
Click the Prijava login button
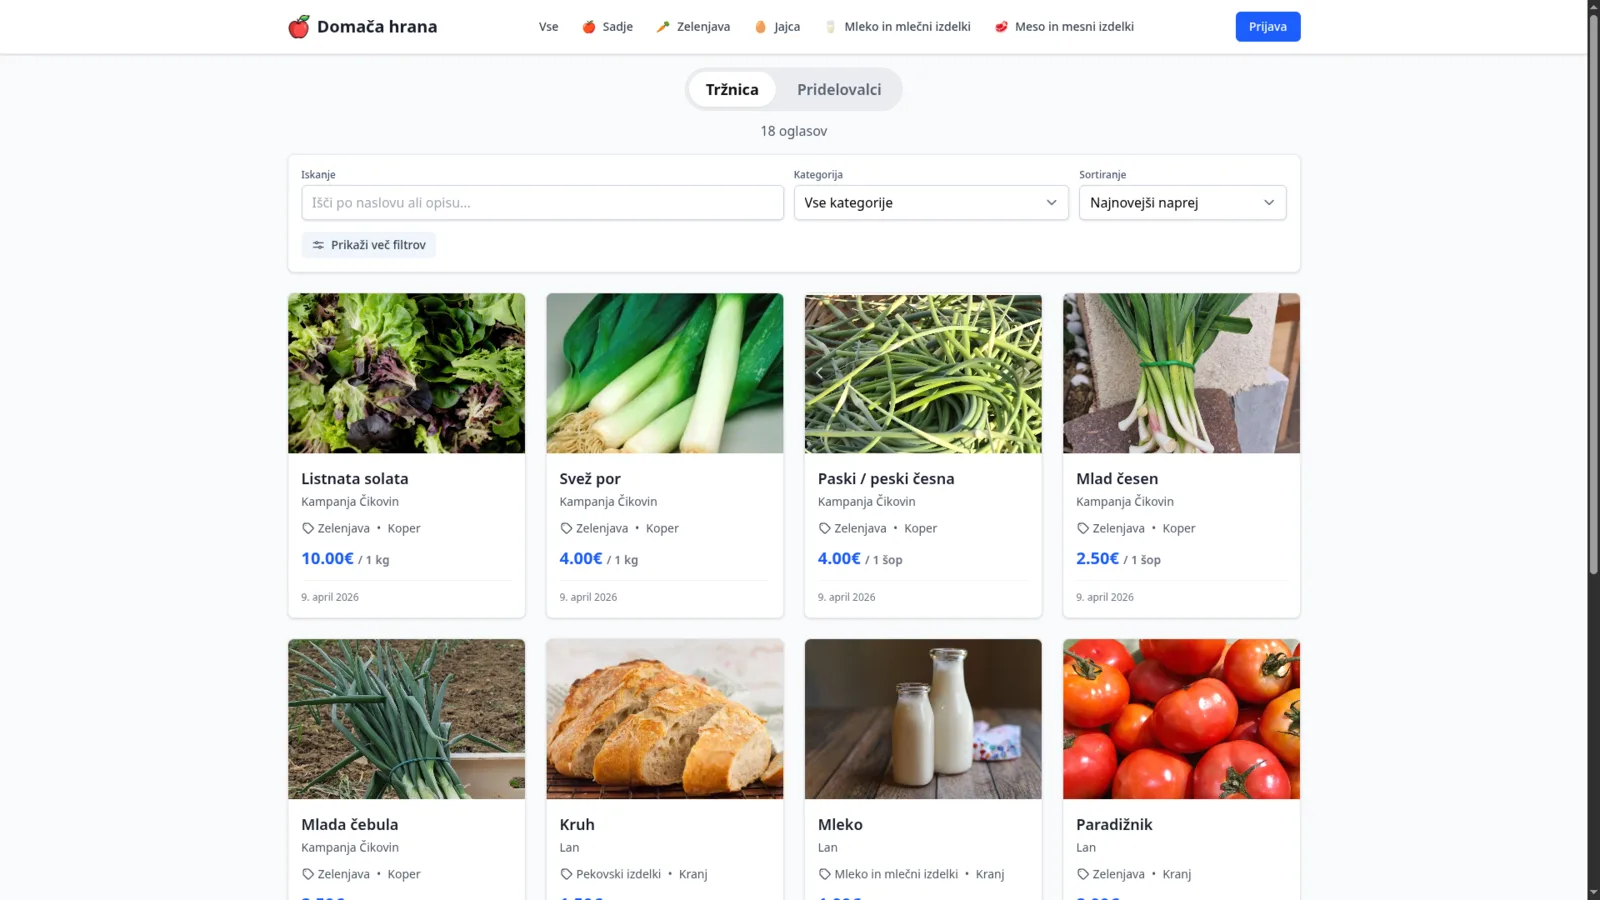coord(1267,27)
